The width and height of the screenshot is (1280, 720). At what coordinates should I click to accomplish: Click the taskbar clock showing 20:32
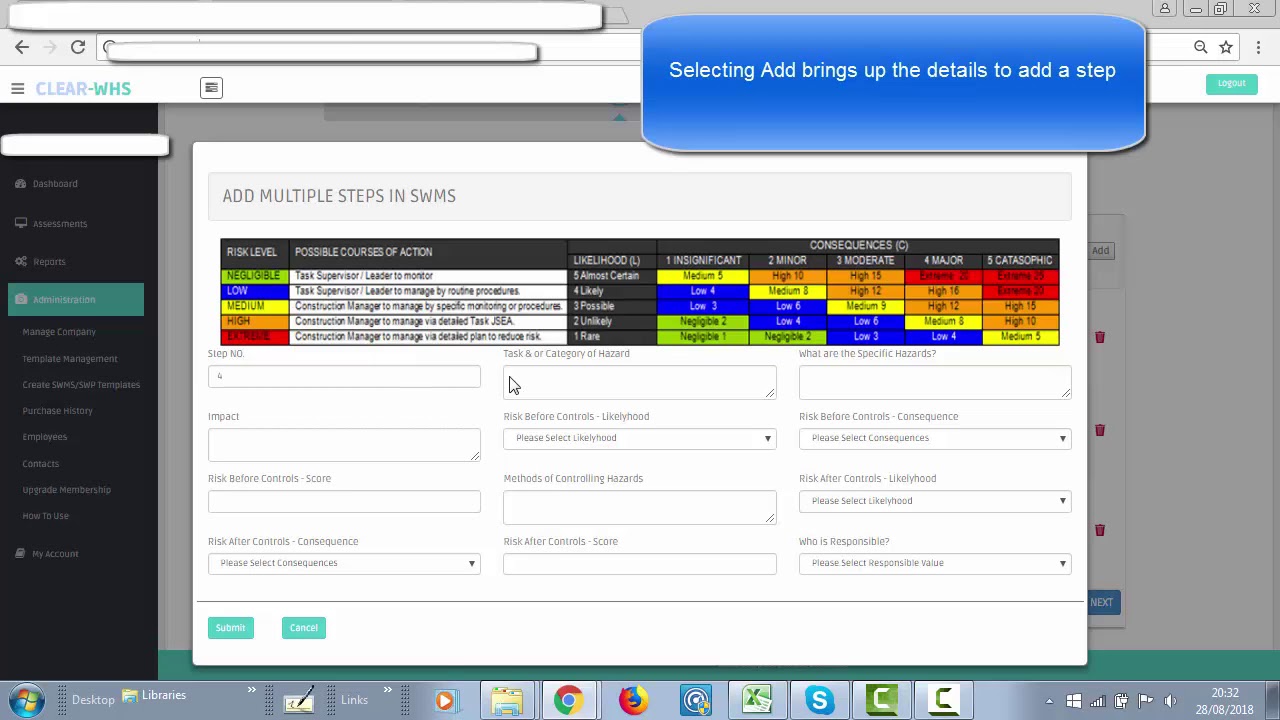[1224, 693]
